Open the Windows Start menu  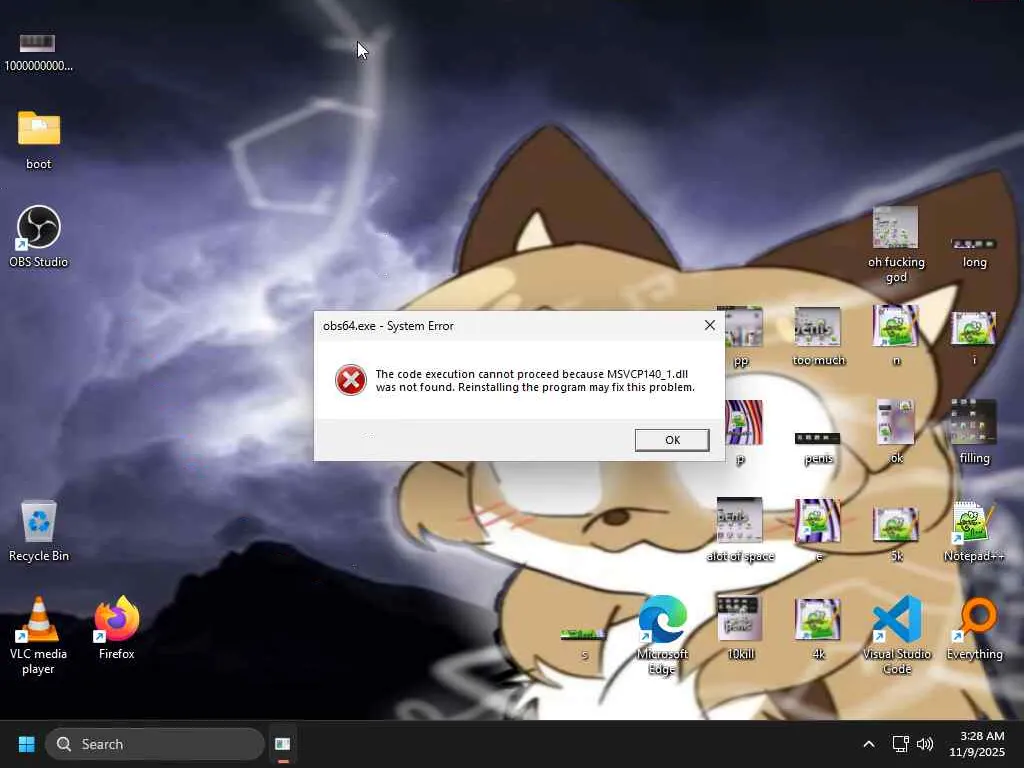(x=27, y=744)
